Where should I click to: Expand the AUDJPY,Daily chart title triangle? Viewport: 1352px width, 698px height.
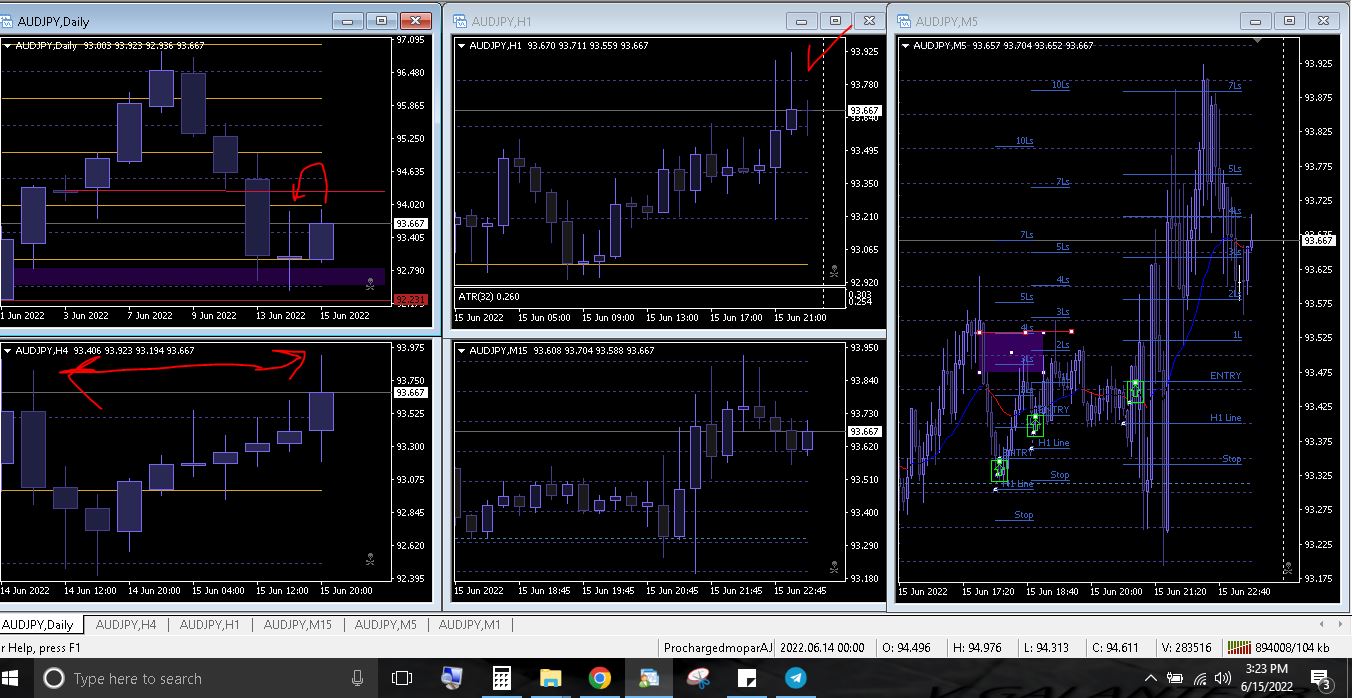click(7, 45)
